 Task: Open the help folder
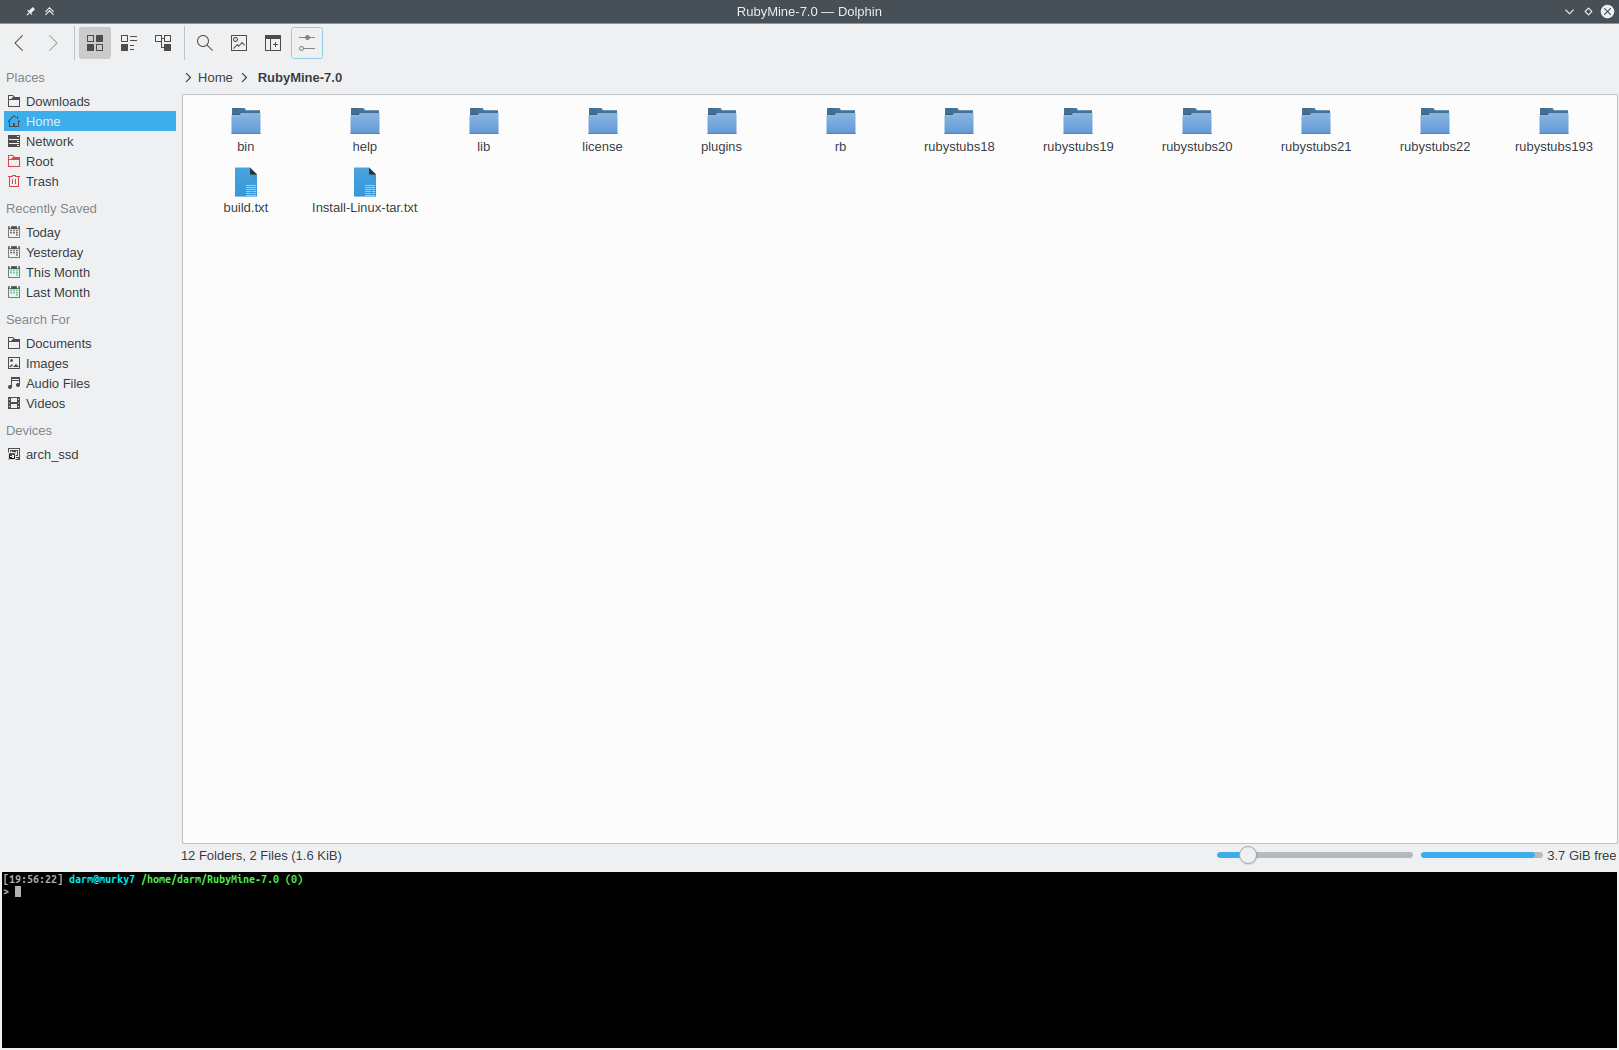coord(365,130)
